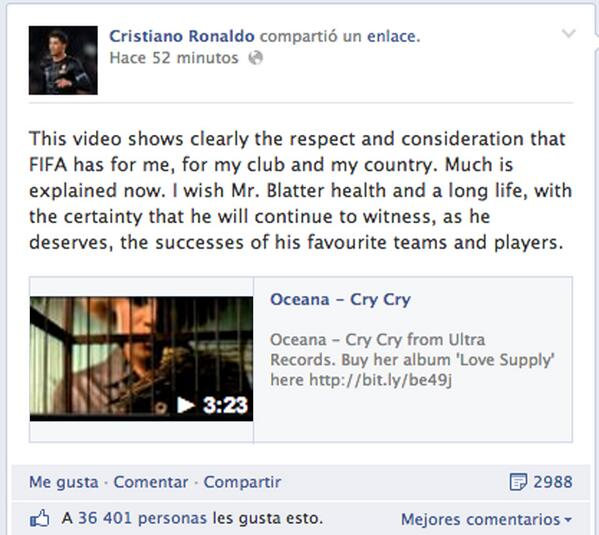Open Cristiano Ronaldo's profile picture
The height and width of the screenshot is (535, 599).
[x=63, y=60]
